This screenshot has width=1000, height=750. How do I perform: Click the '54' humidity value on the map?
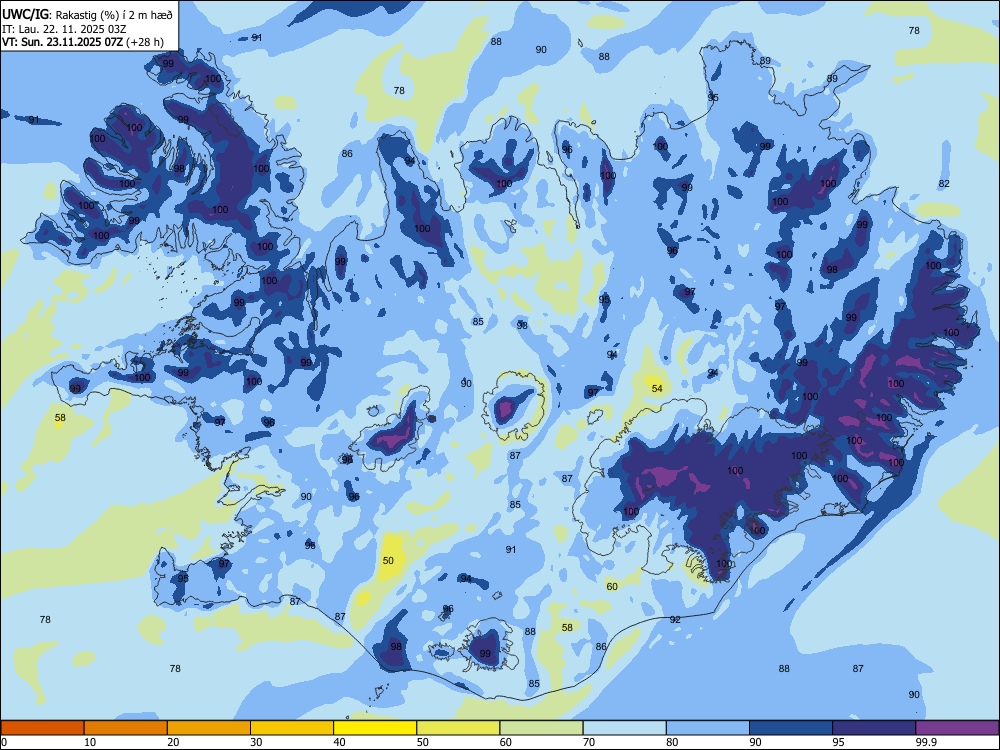click(657, 388)
